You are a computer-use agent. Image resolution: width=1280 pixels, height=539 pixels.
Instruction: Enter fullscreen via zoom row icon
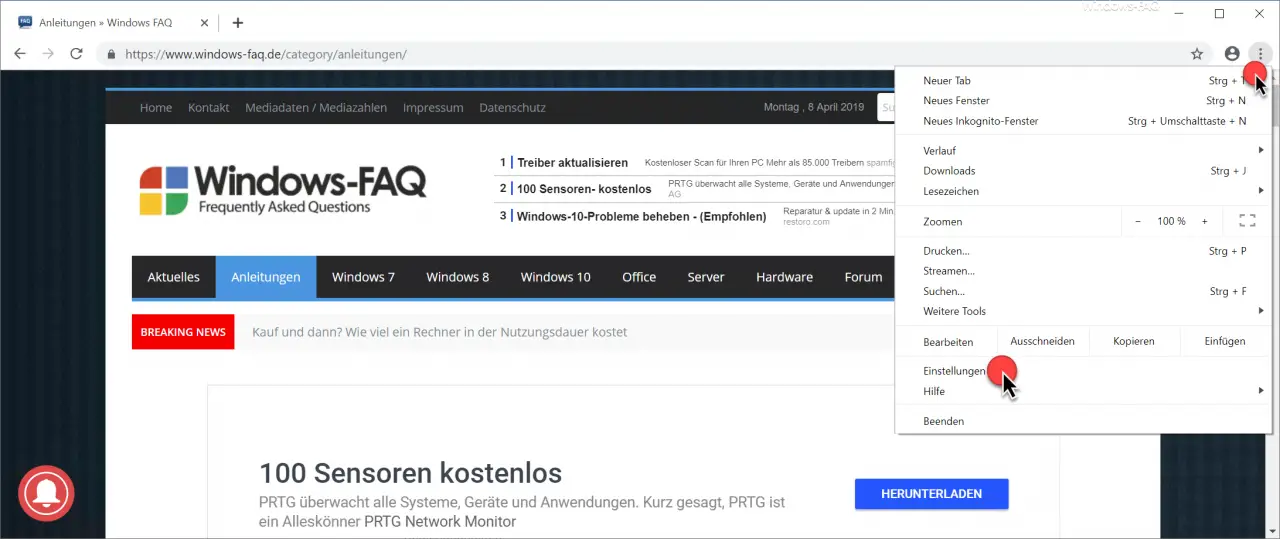coord(1247,221)
